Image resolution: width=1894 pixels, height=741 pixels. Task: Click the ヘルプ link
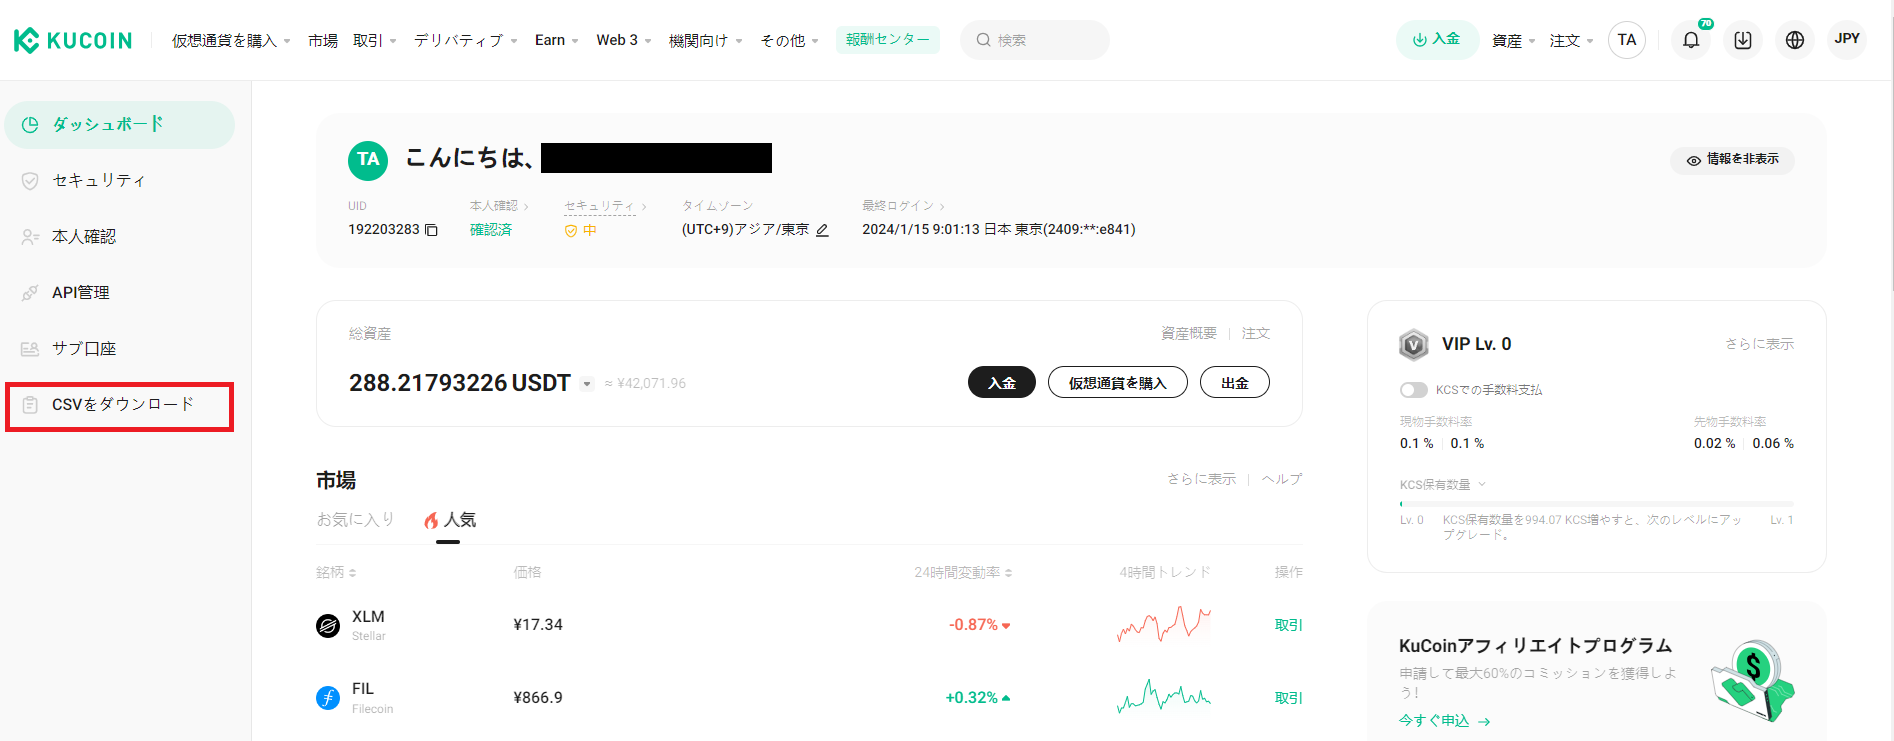coord(1282,480)
